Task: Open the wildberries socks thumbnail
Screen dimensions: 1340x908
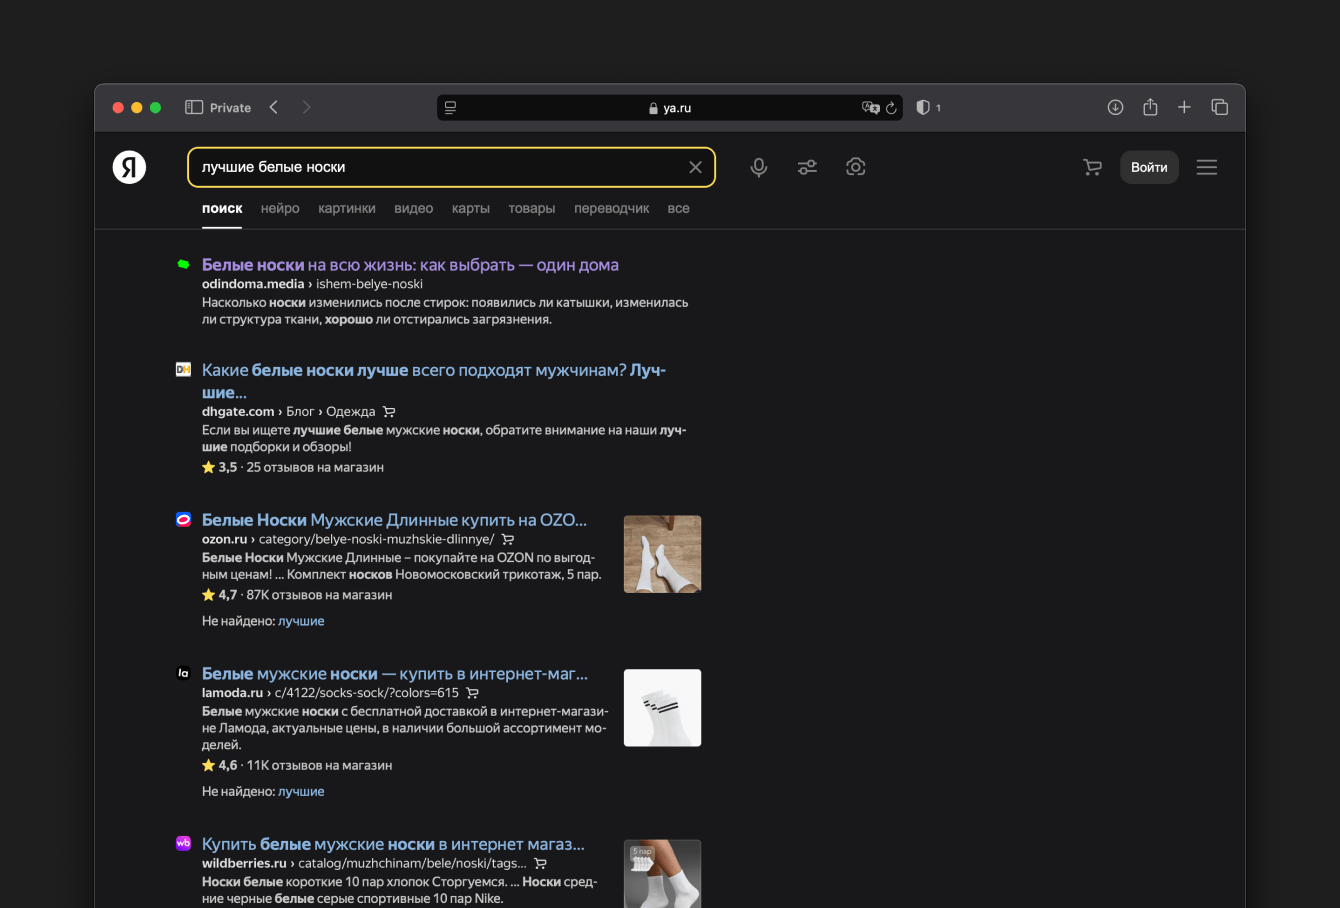Action: tap(662, 874)
